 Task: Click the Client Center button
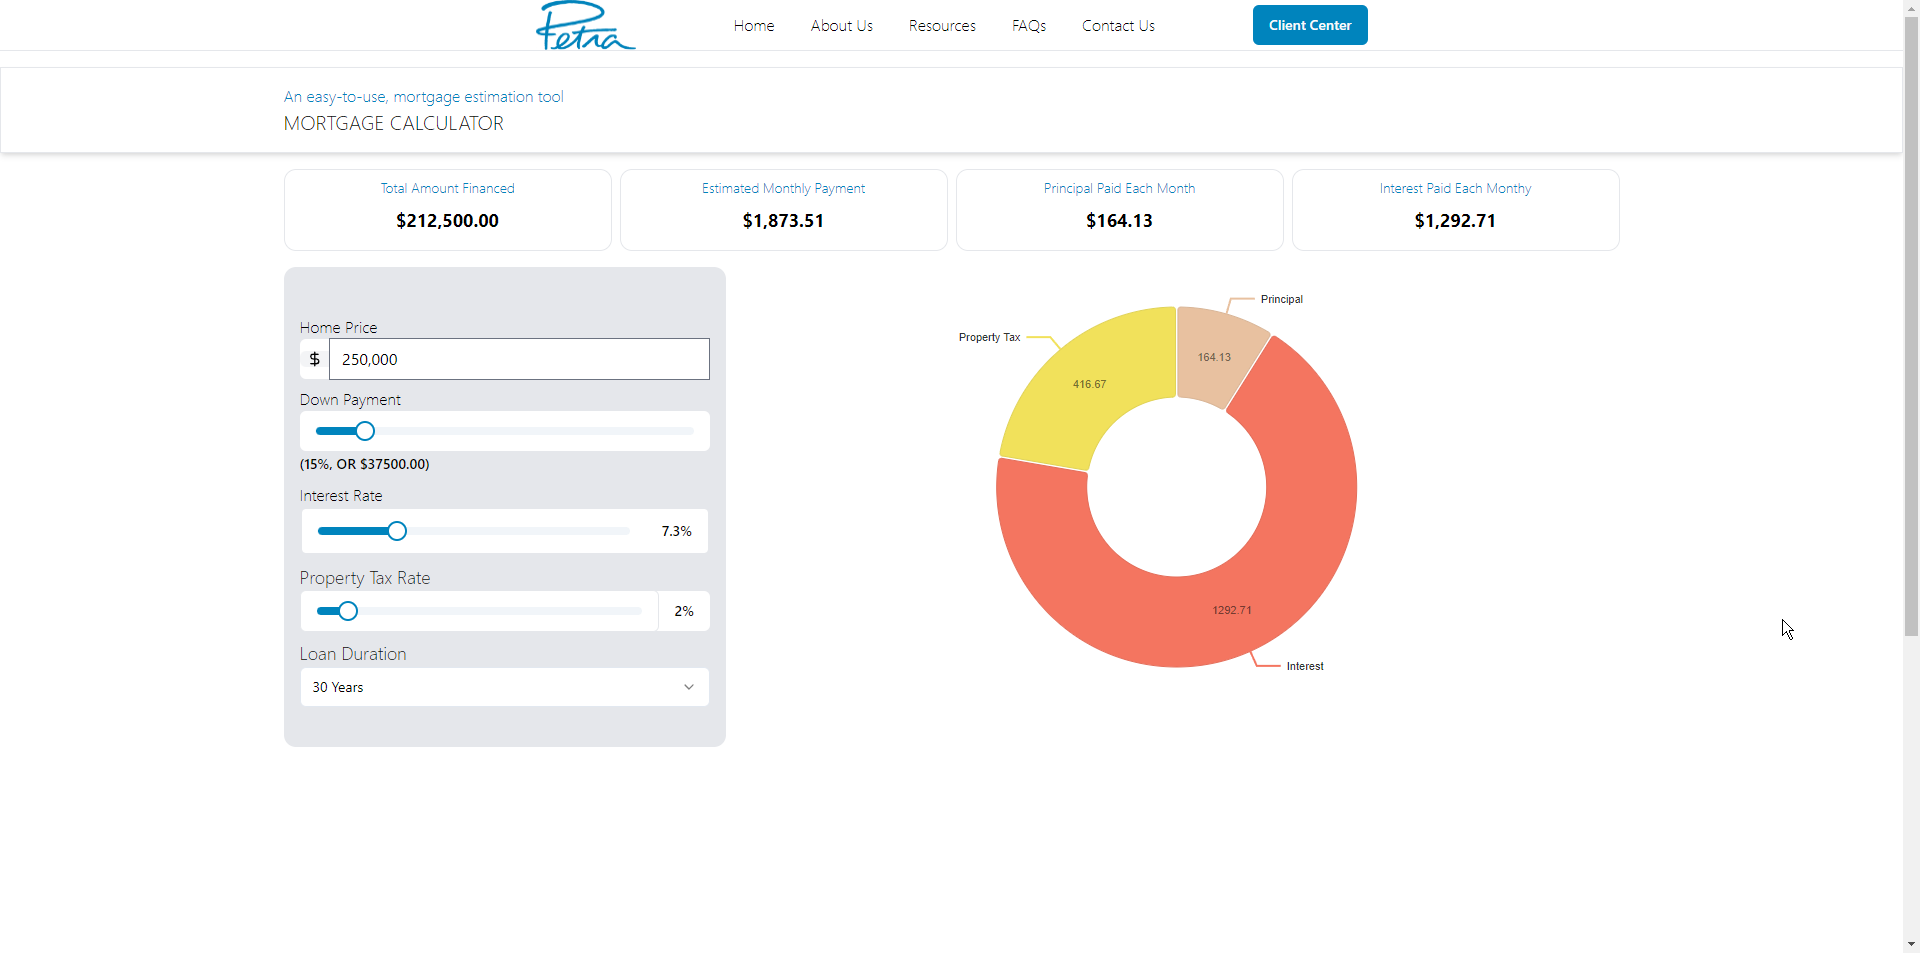(x=1310, y=25)
